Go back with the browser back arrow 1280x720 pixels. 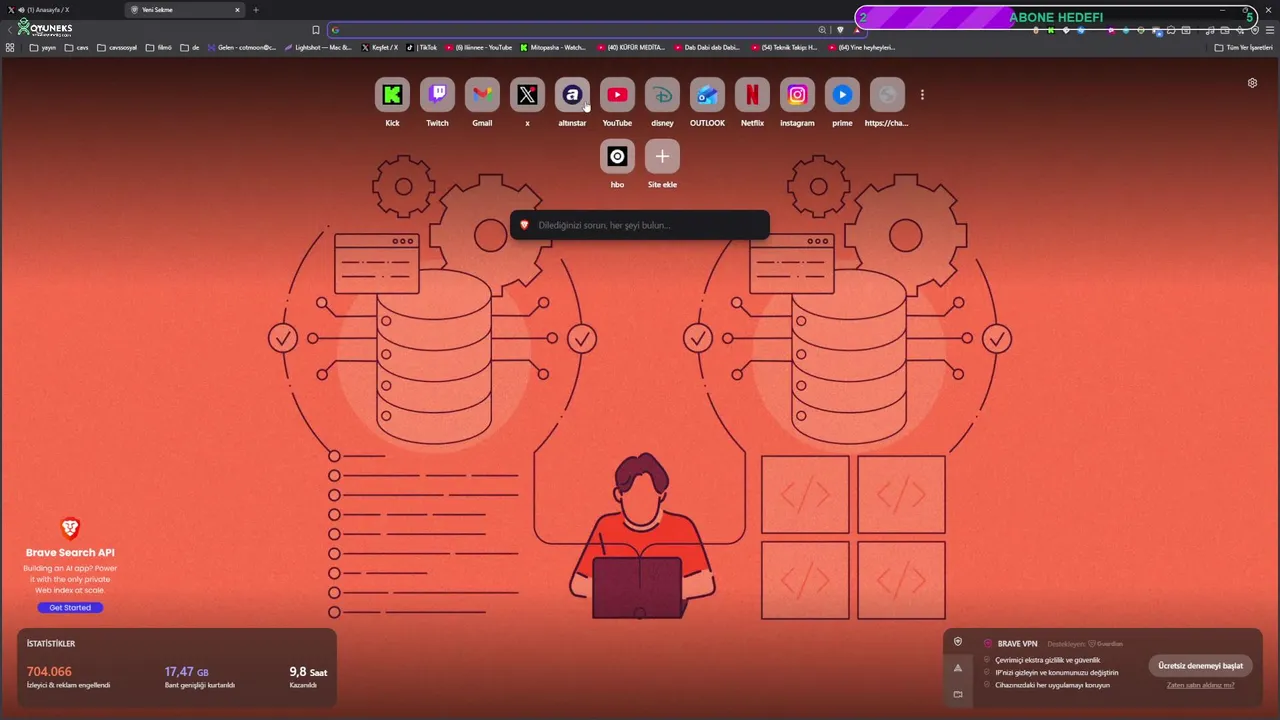pyautogui.click(x=10, y=30)
